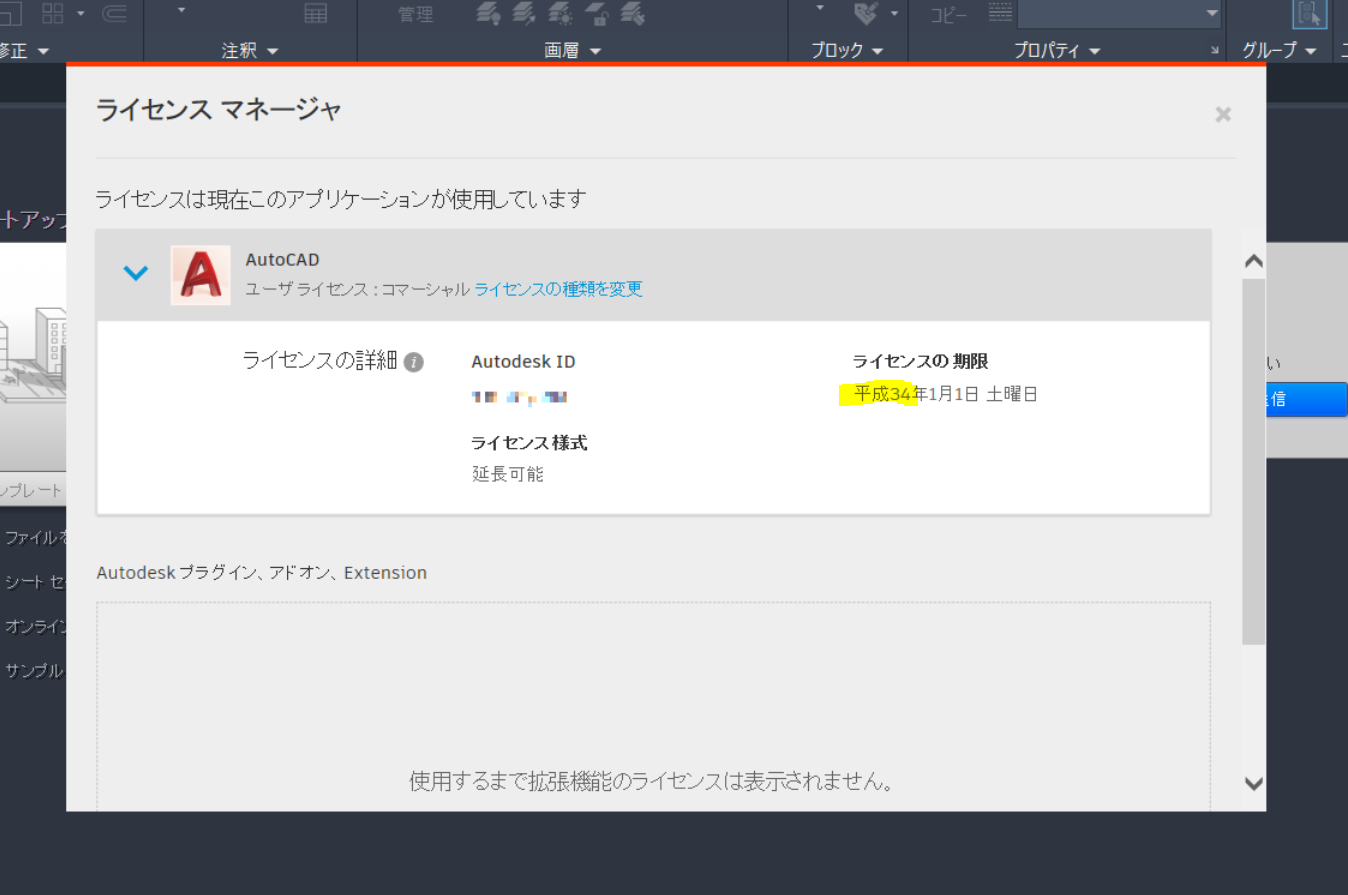This screenshot has height=895, width=1348.
Task: Click the AutoCAD product name text
Action: point(282,260)
